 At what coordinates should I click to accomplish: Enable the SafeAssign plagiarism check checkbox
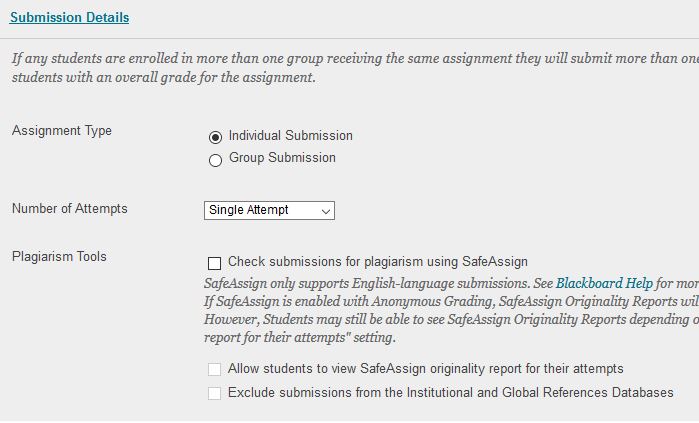pyautogui.click(x=214, y=263)
